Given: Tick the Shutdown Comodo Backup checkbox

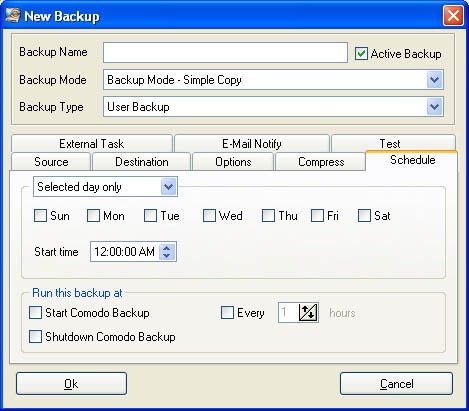Looking at the screenshot, I should 35,337.
